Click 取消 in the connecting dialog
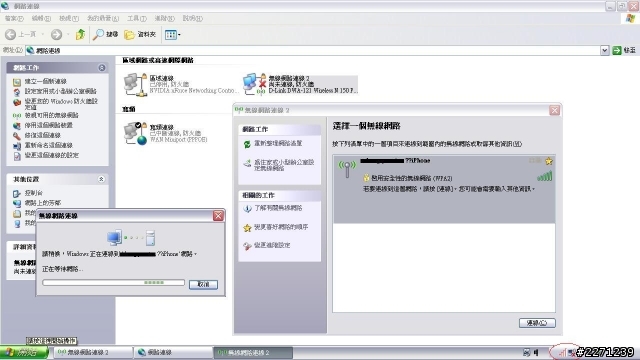640x360 pixels. click(x=203, y=284)
